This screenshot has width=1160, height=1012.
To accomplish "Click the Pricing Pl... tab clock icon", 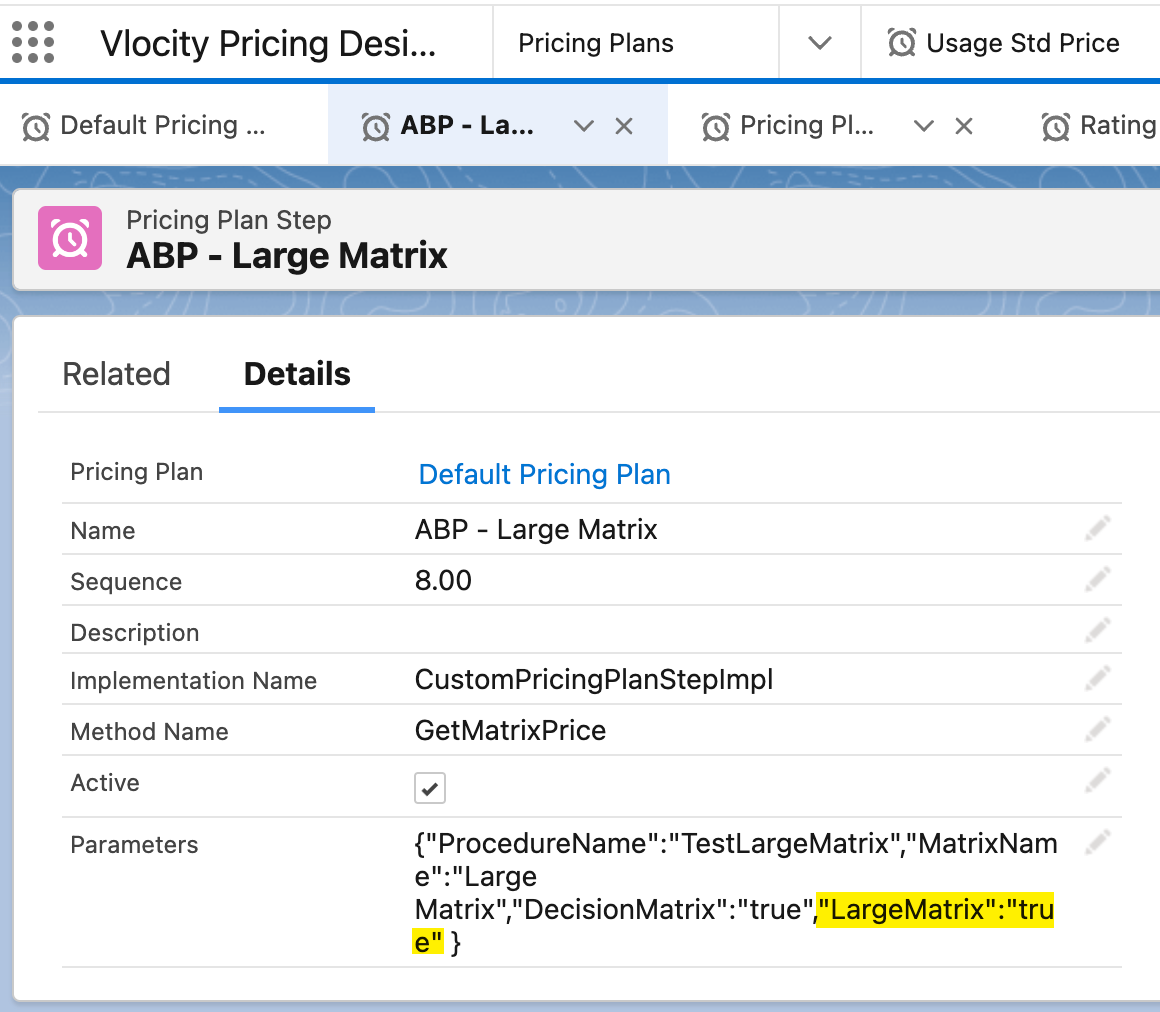I will [x=715, y=126].
